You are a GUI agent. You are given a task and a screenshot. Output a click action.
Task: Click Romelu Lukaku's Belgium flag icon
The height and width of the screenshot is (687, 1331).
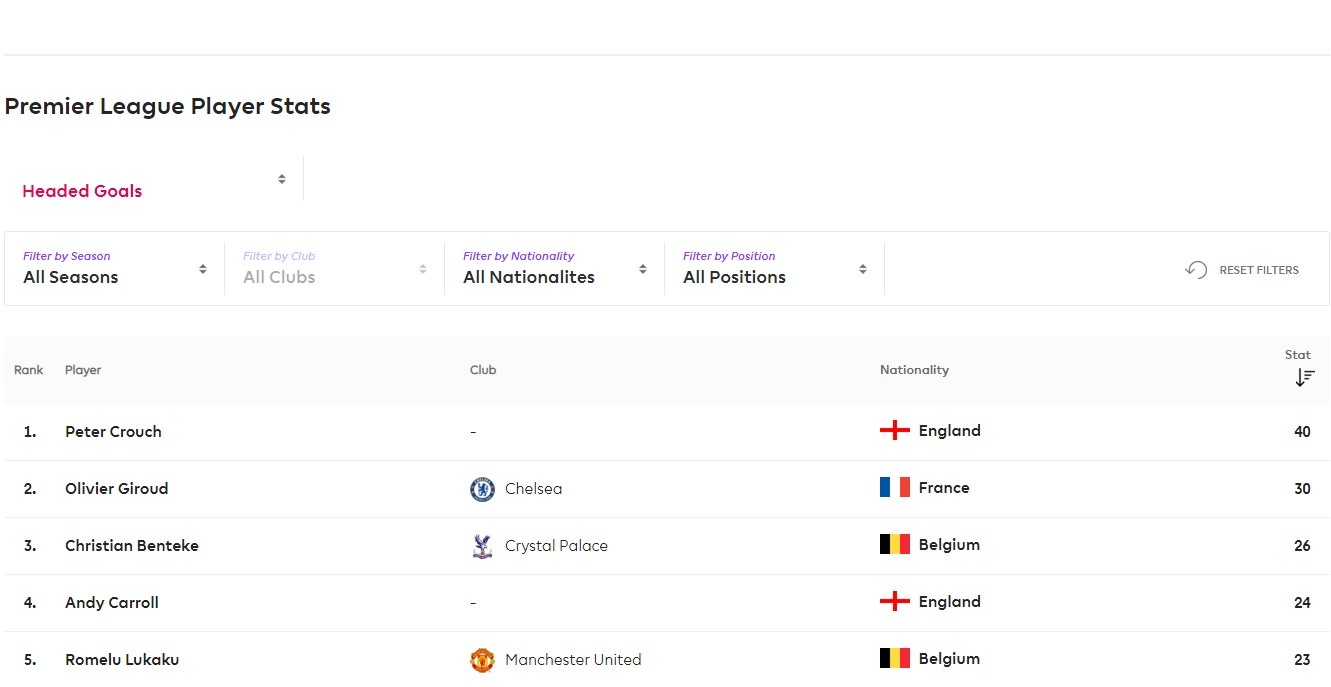pos(894,659)
